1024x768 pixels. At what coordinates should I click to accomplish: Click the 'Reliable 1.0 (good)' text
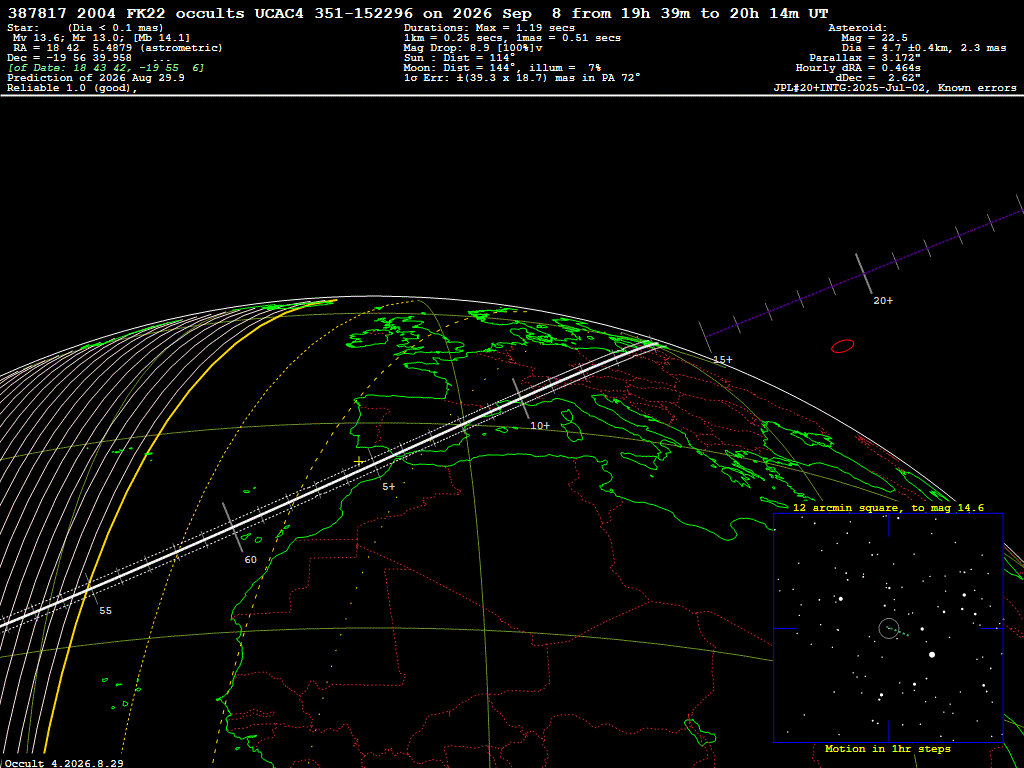pyautogui.click(x=72, y=88)
